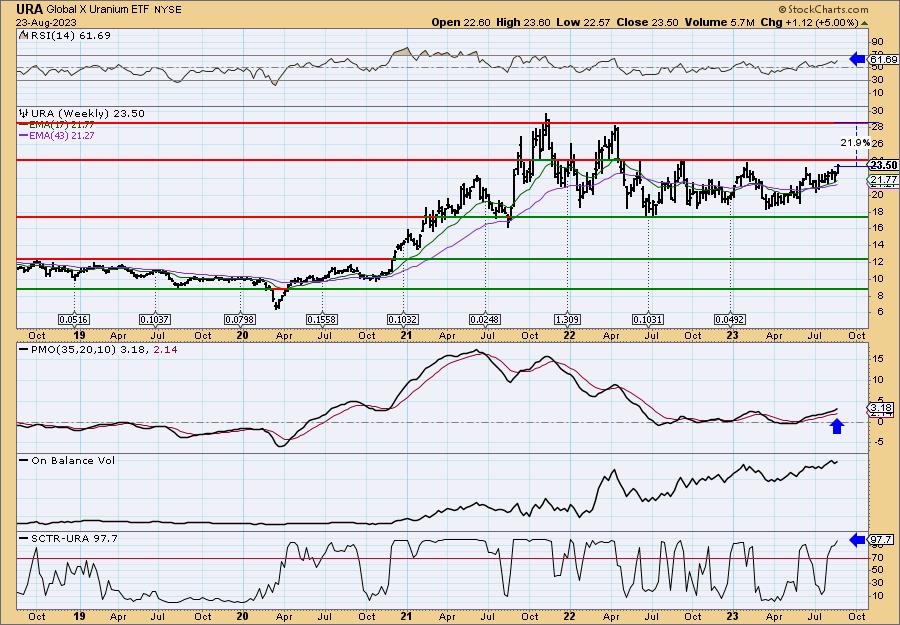This screenshot has height=625, width=900.
Task: Click the purple EMA(43) legend swatch
Action: 24,135
